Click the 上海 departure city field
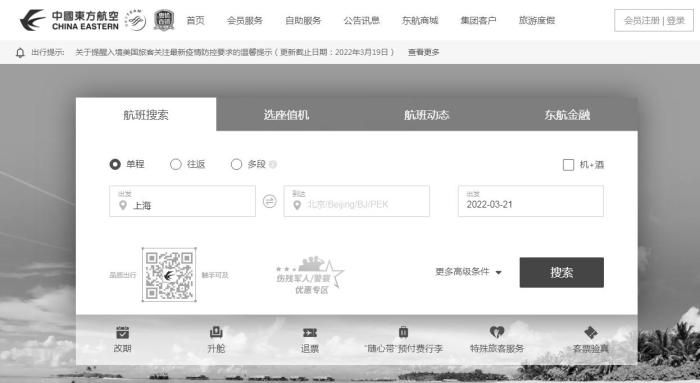Image resolution: width=700 pixels, height=383 pixels. coord(182,201)
